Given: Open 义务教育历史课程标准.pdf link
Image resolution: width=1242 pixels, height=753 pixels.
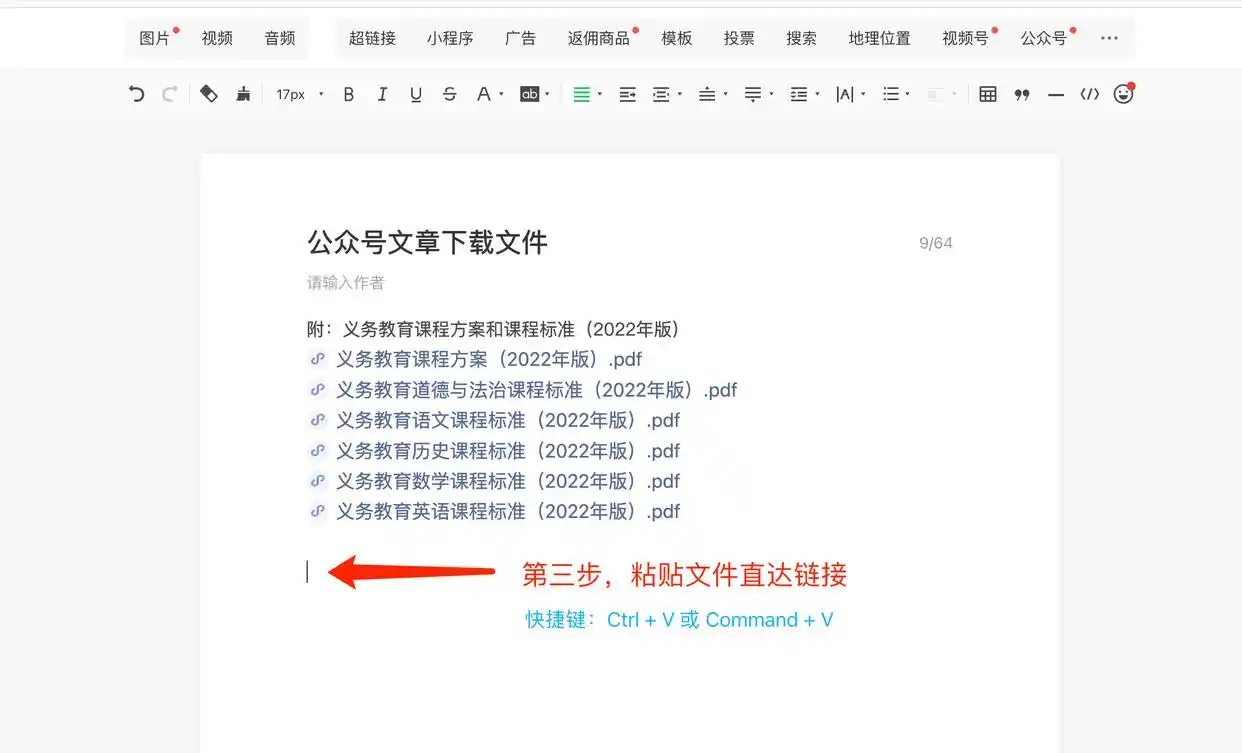Looking at the screenshot, I should pos(507,451).
